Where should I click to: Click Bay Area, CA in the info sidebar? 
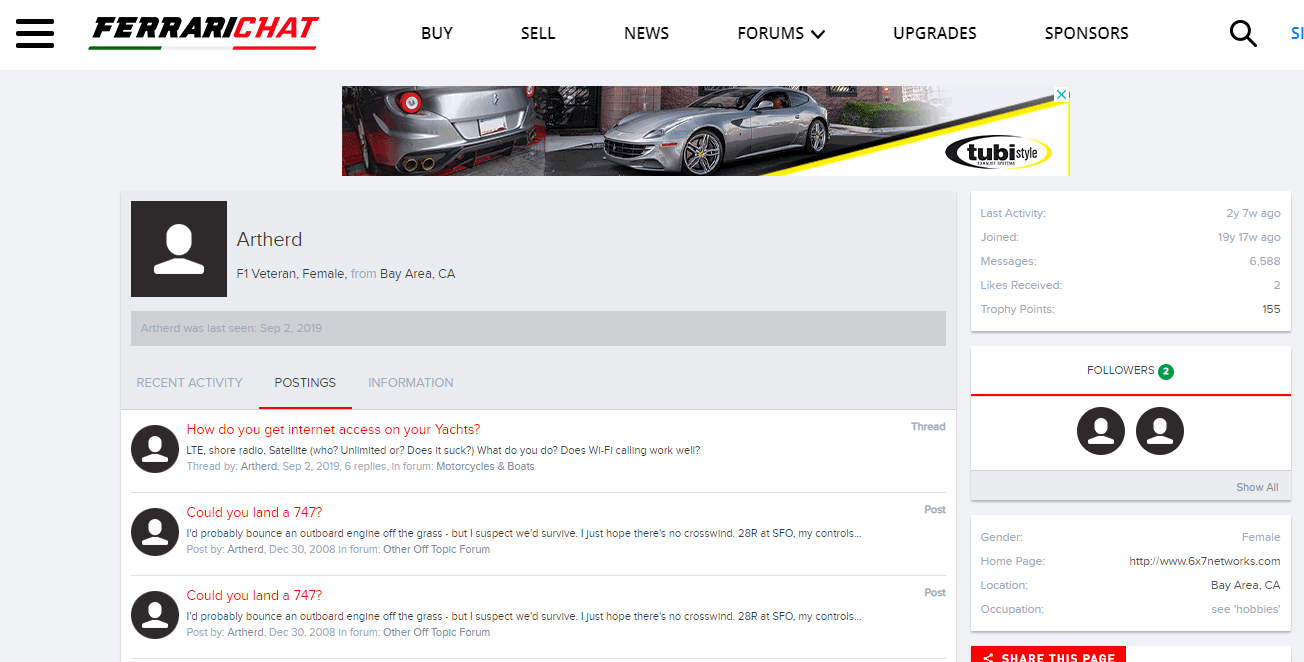click(1245, 585)
